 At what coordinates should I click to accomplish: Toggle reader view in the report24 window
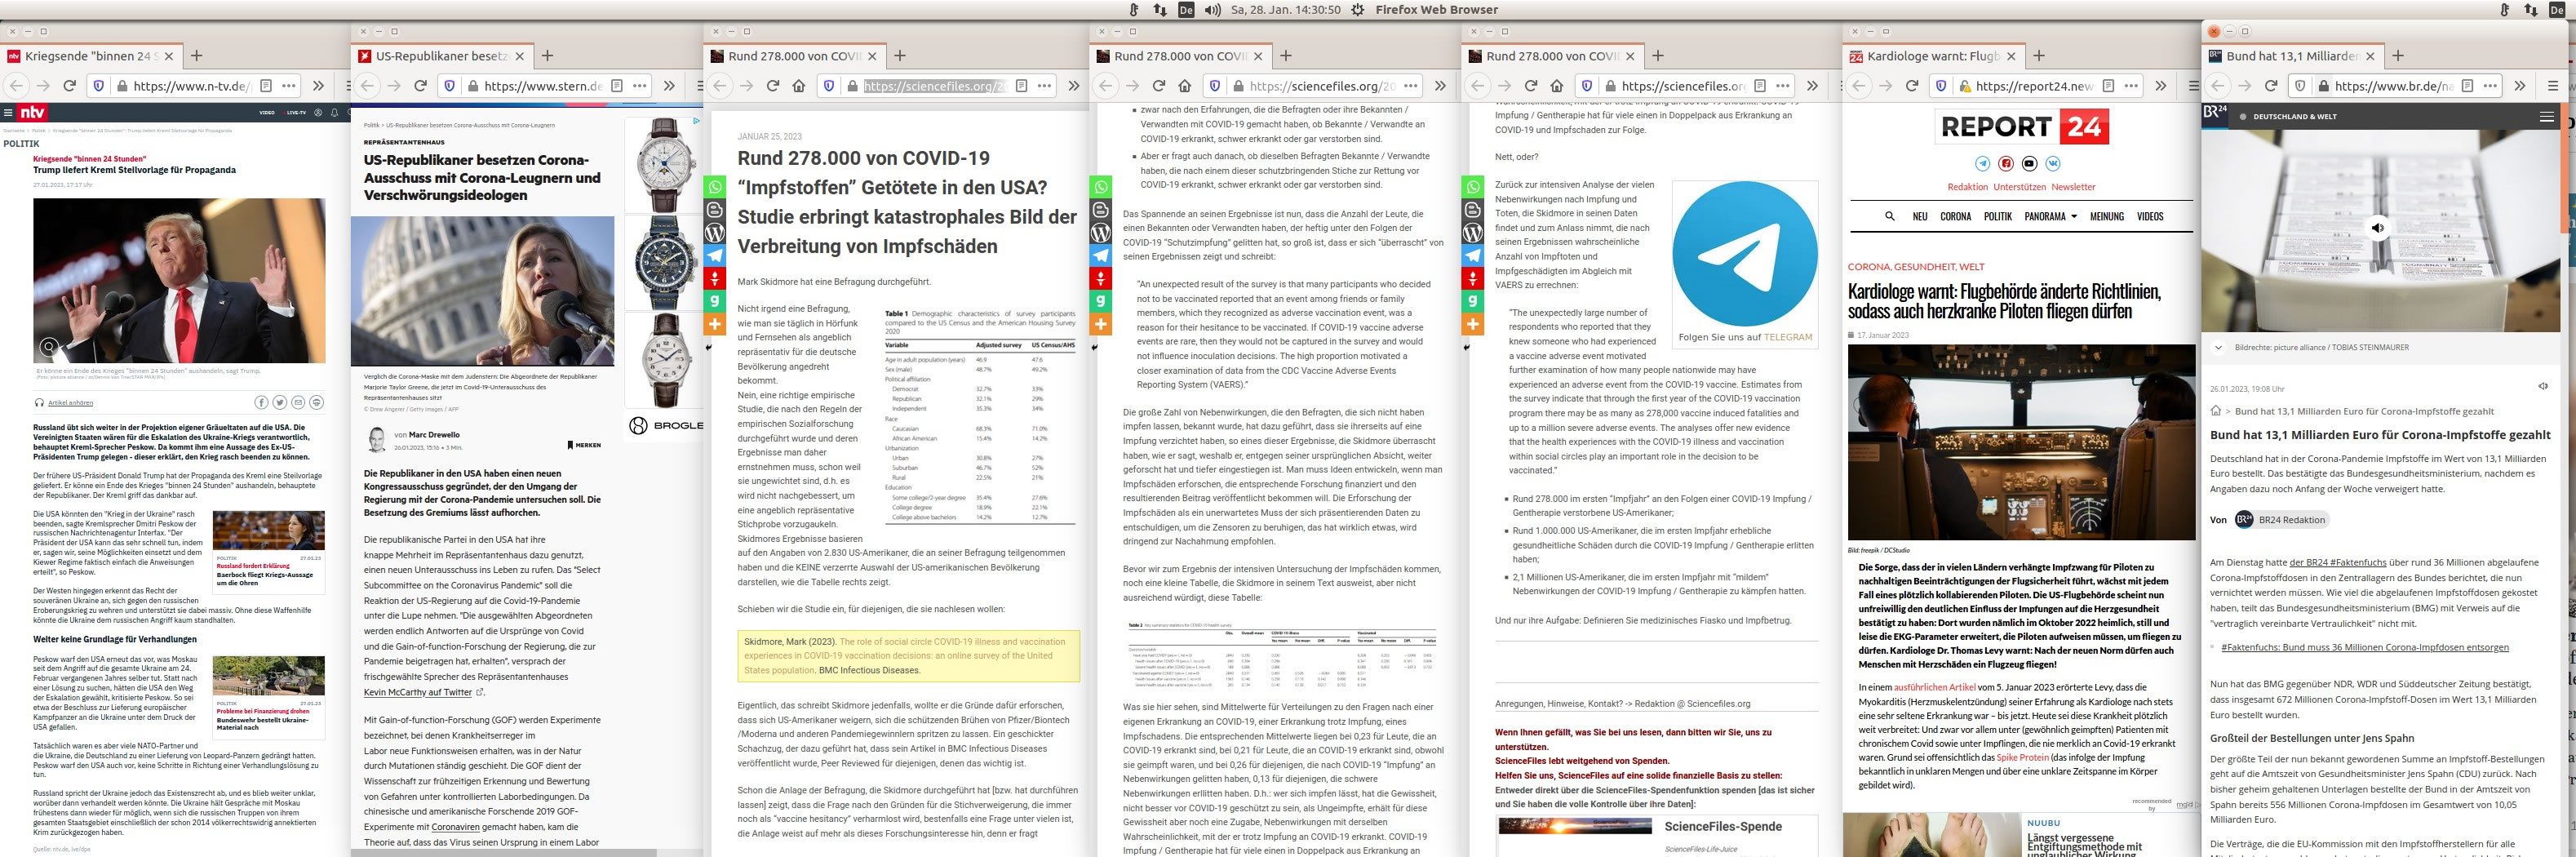pyautogui.click(x=2108, y=86)
